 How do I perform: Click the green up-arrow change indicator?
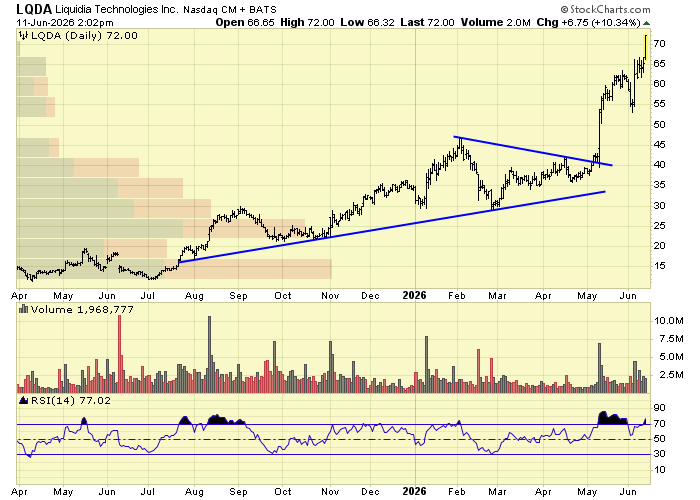click(x=646, y=23)
